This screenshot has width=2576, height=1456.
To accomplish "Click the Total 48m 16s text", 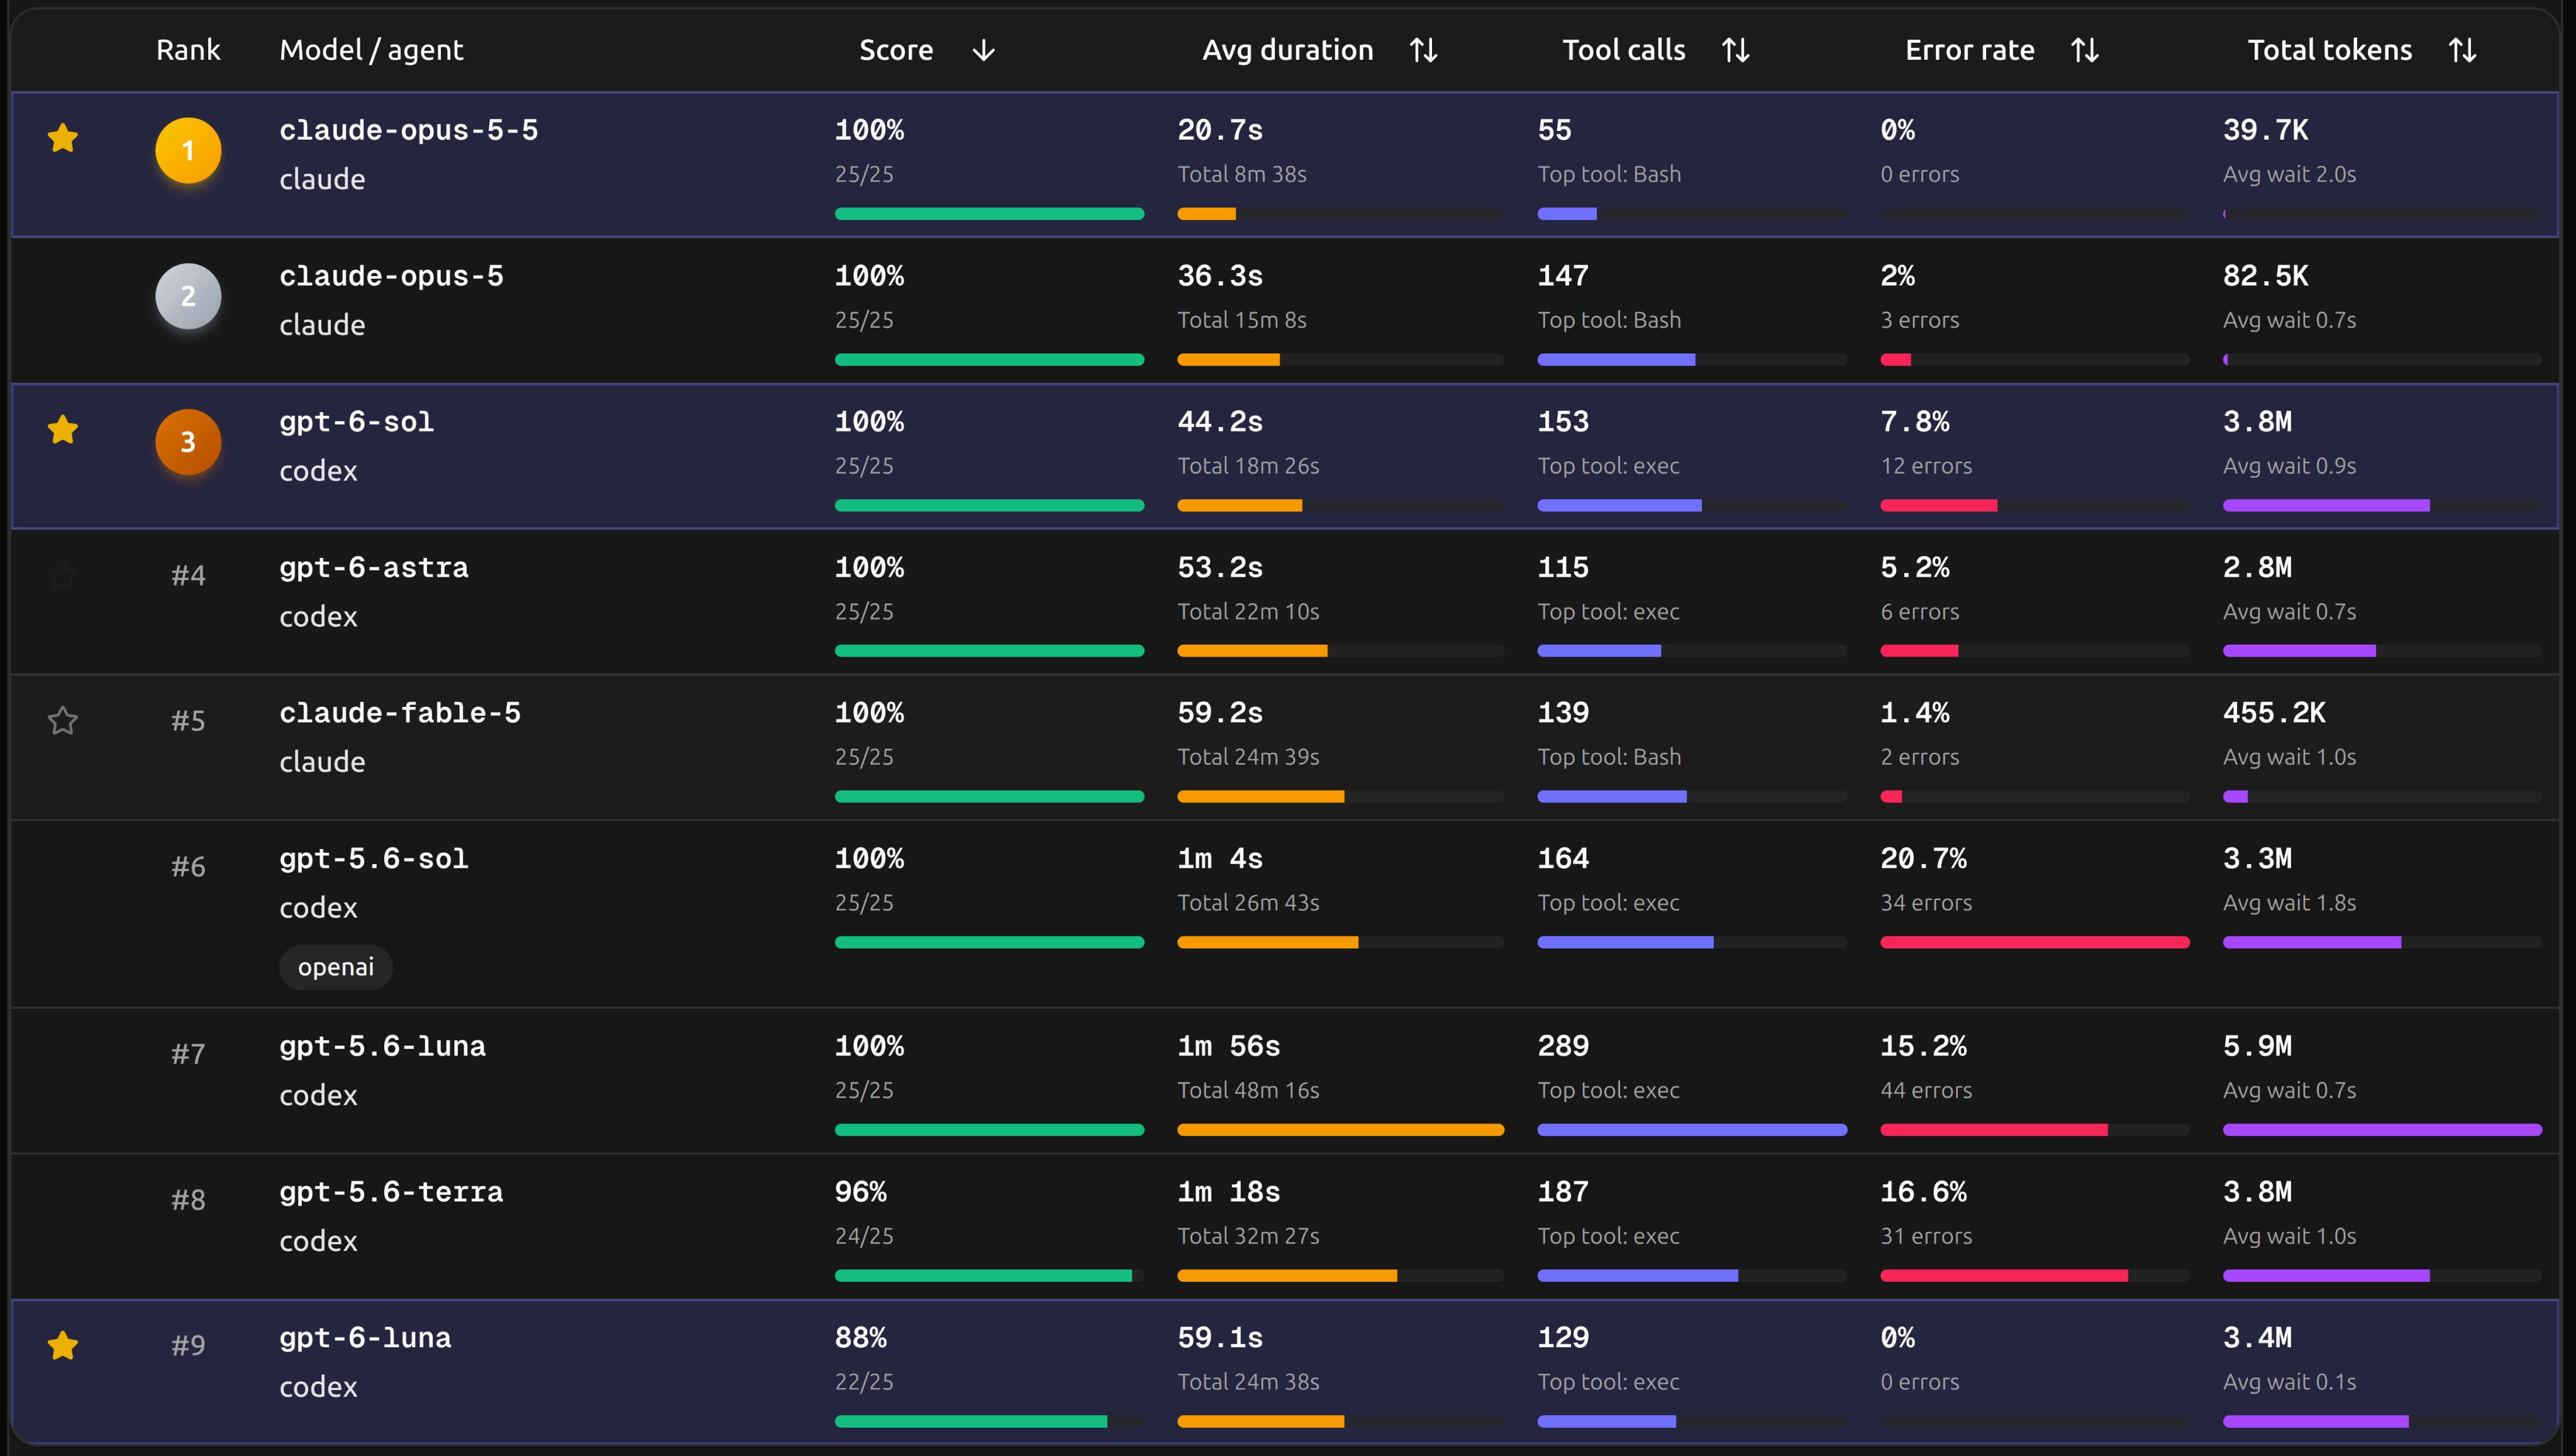I will (x=1248, y=1090).
